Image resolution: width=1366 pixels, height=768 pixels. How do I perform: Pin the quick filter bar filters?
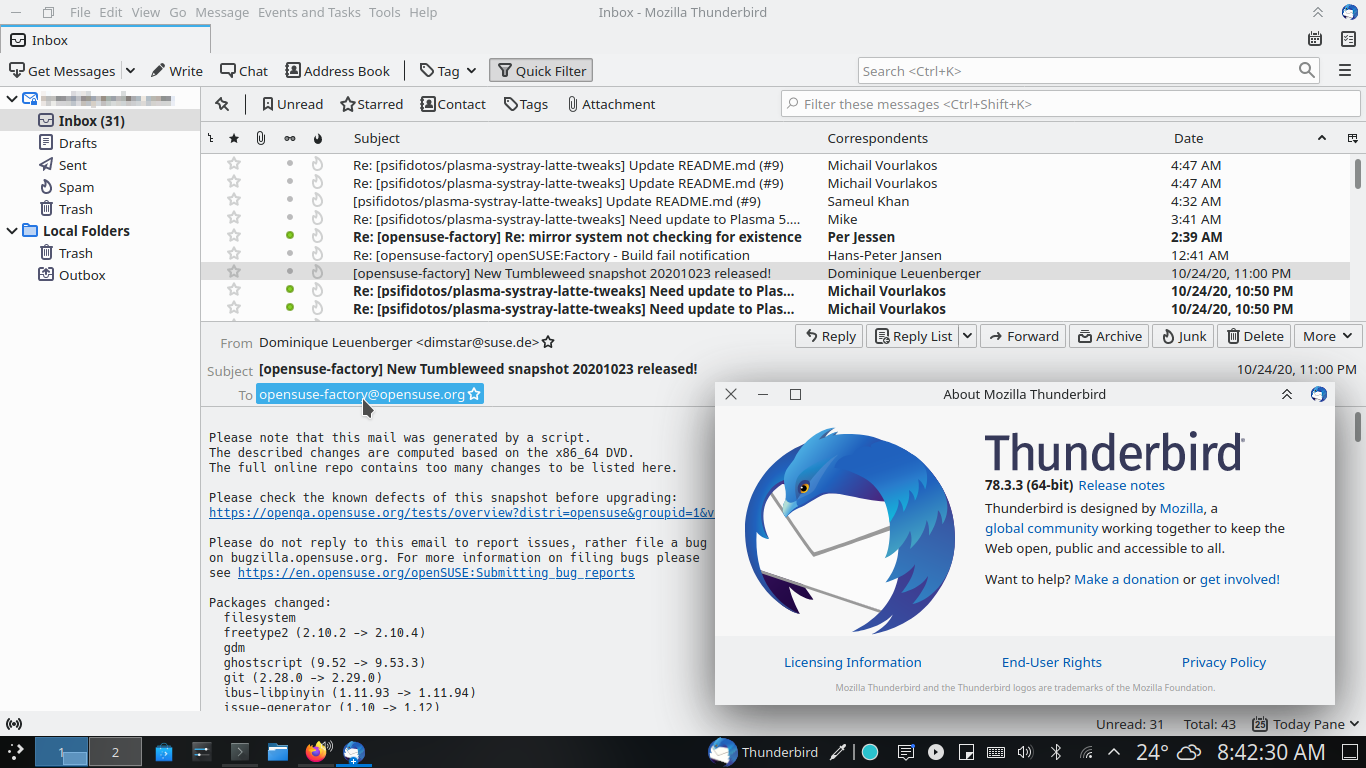(222, 104)
